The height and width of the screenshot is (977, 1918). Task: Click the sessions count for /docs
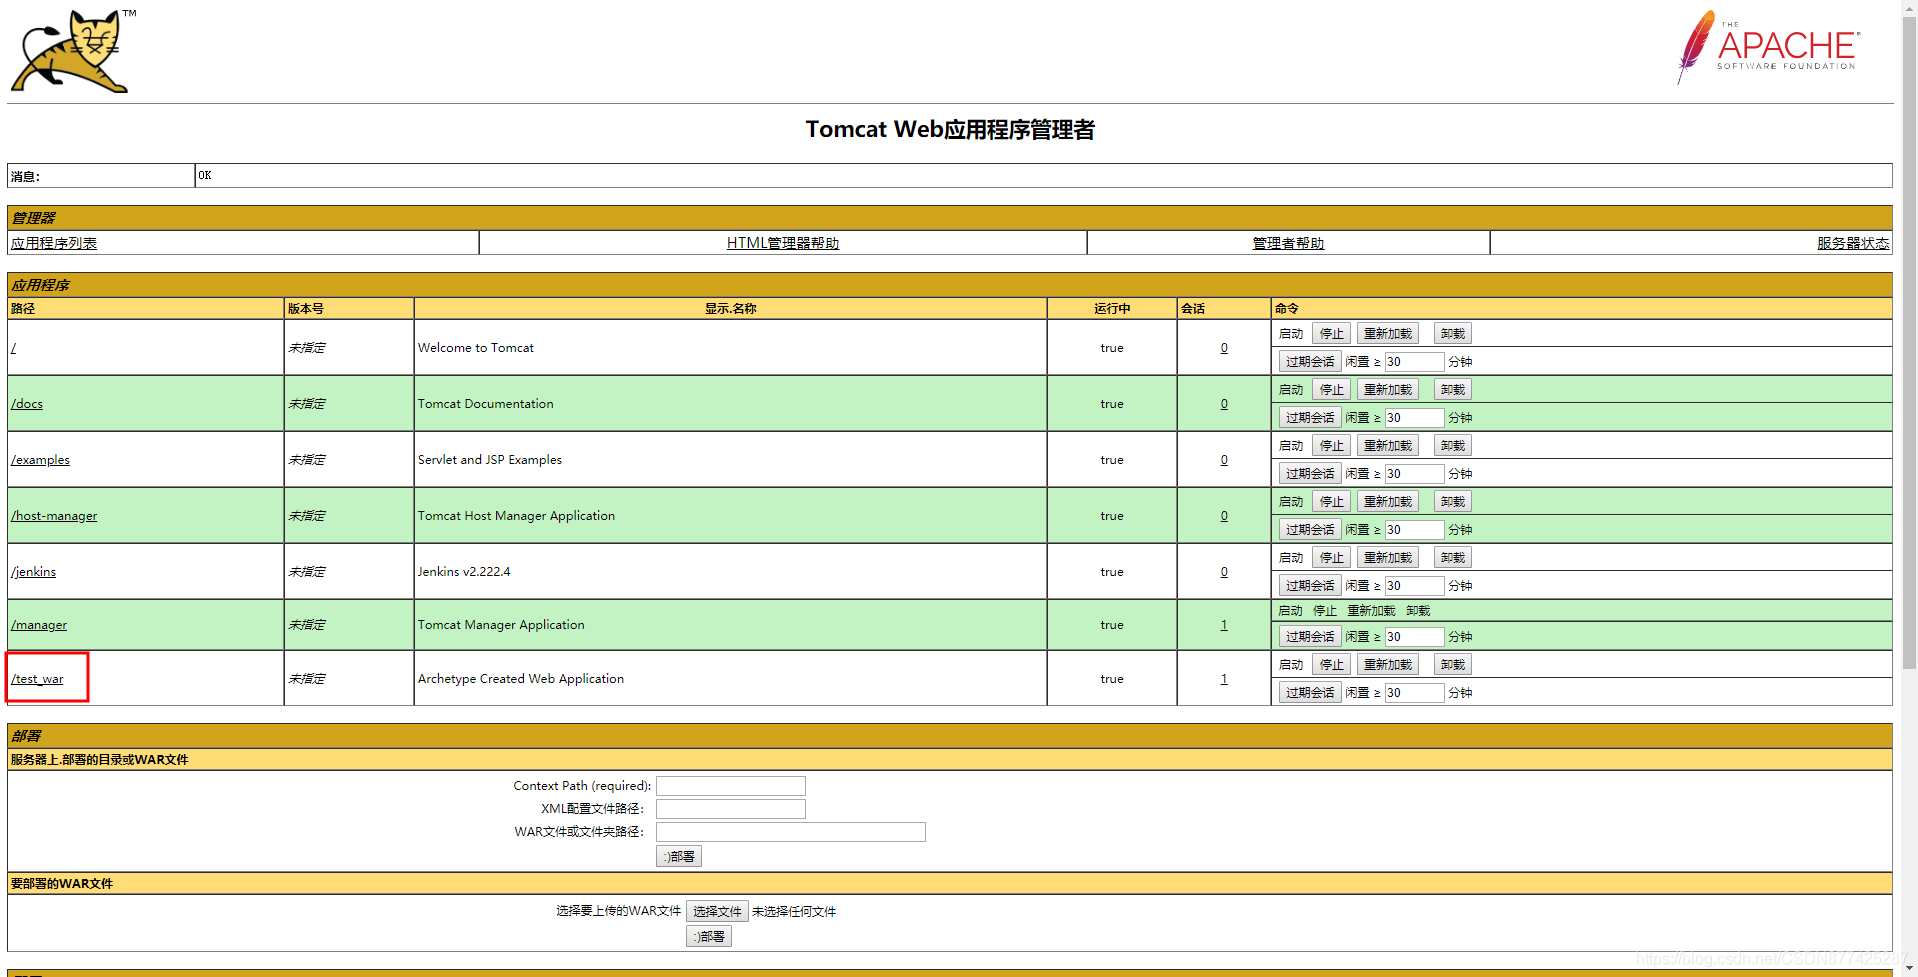(1224, 404)
